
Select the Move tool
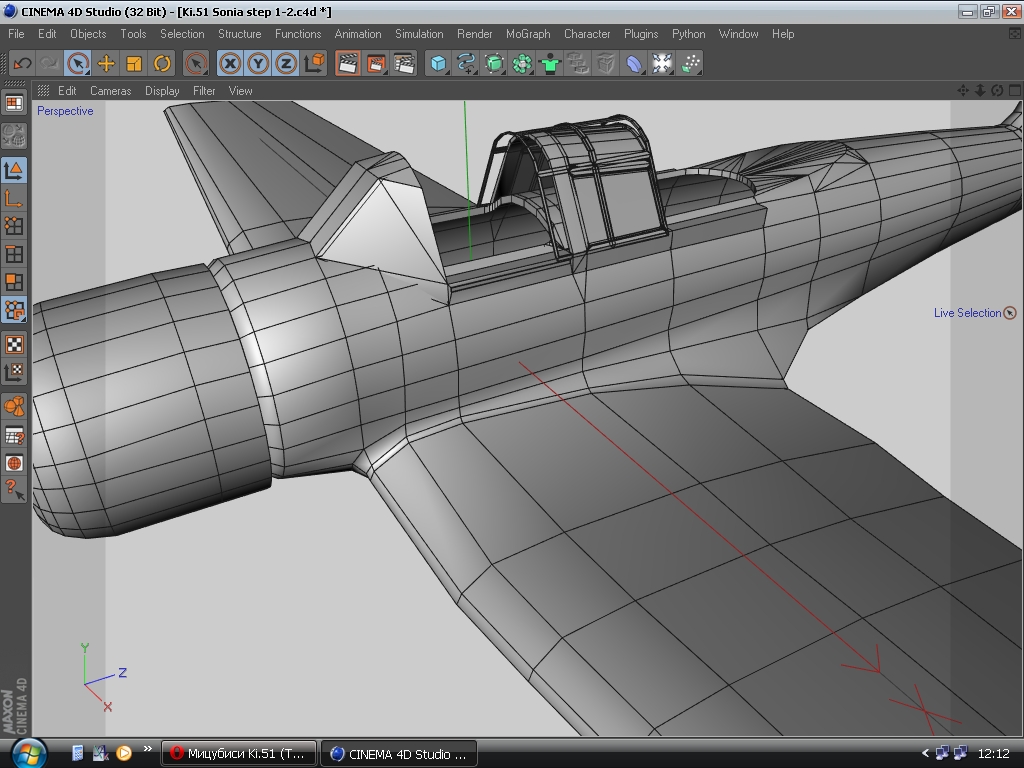click(x=106, y=63)
